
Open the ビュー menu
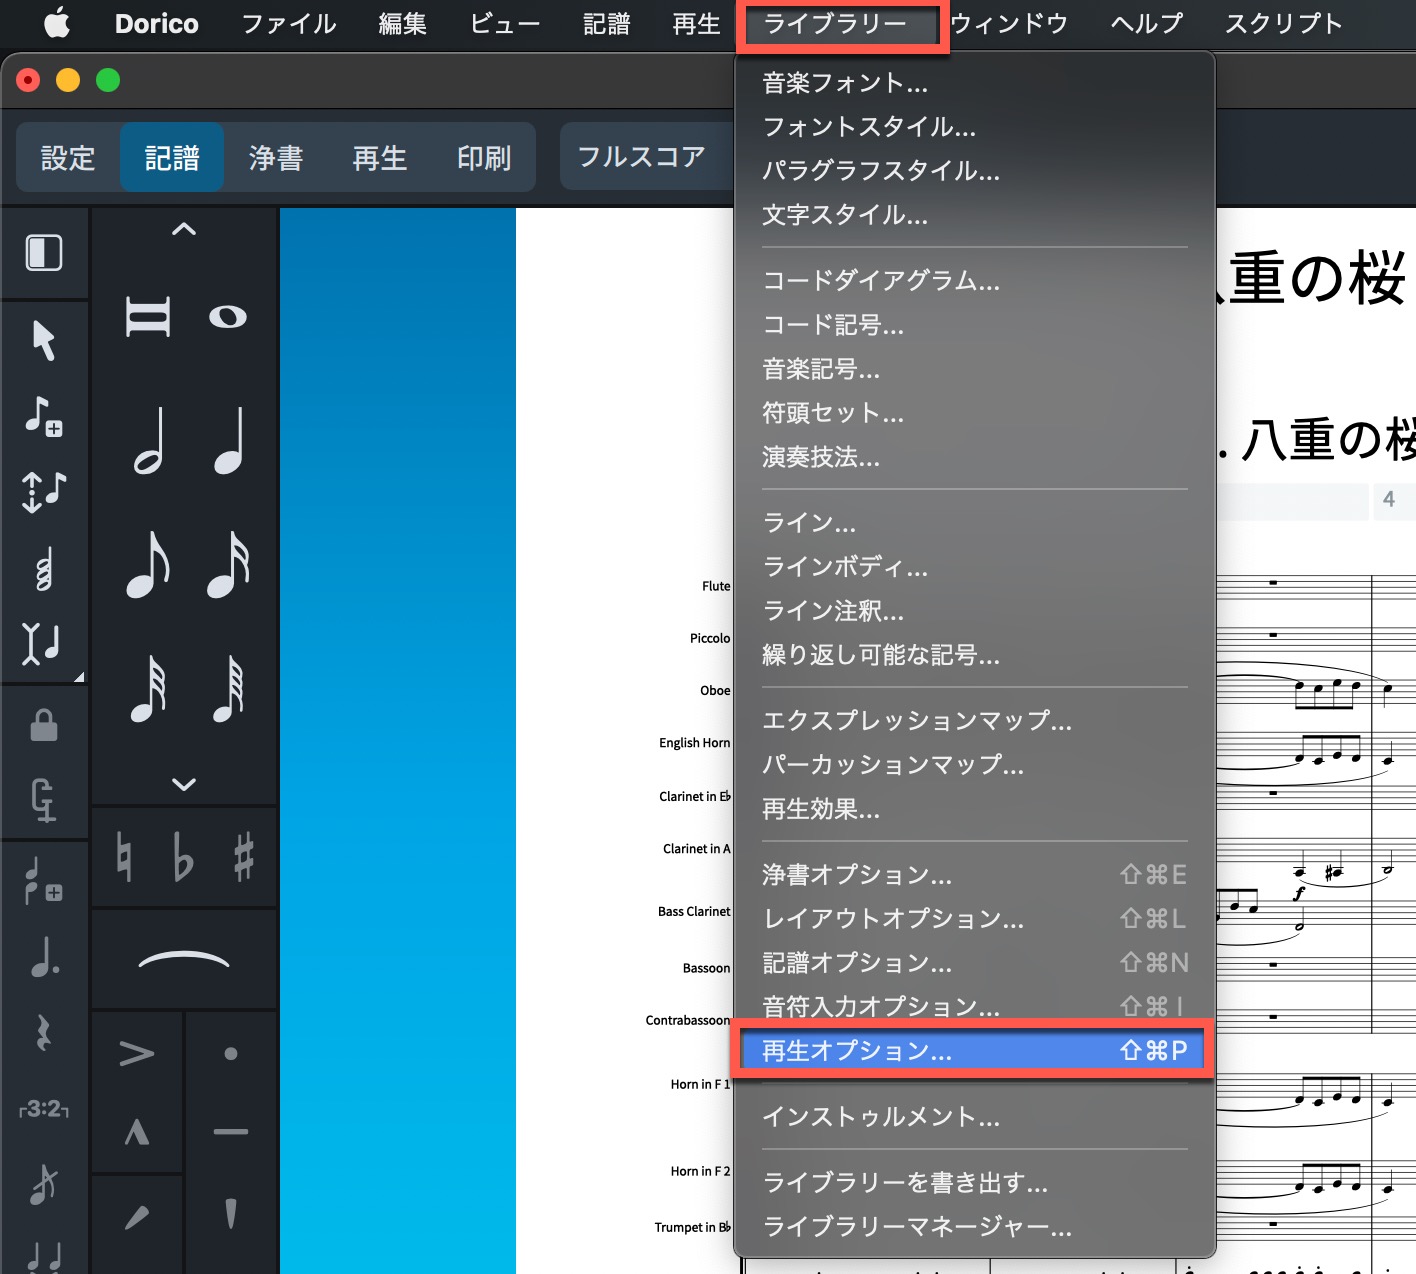tap(505, 23)
